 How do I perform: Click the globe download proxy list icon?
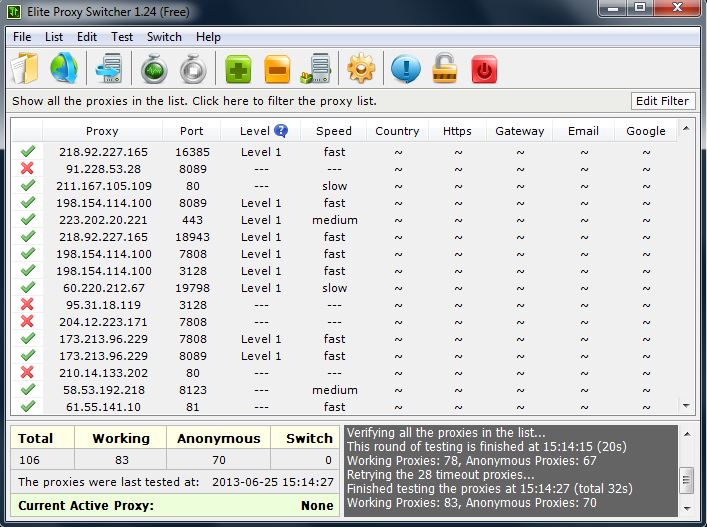click(64, 69)
